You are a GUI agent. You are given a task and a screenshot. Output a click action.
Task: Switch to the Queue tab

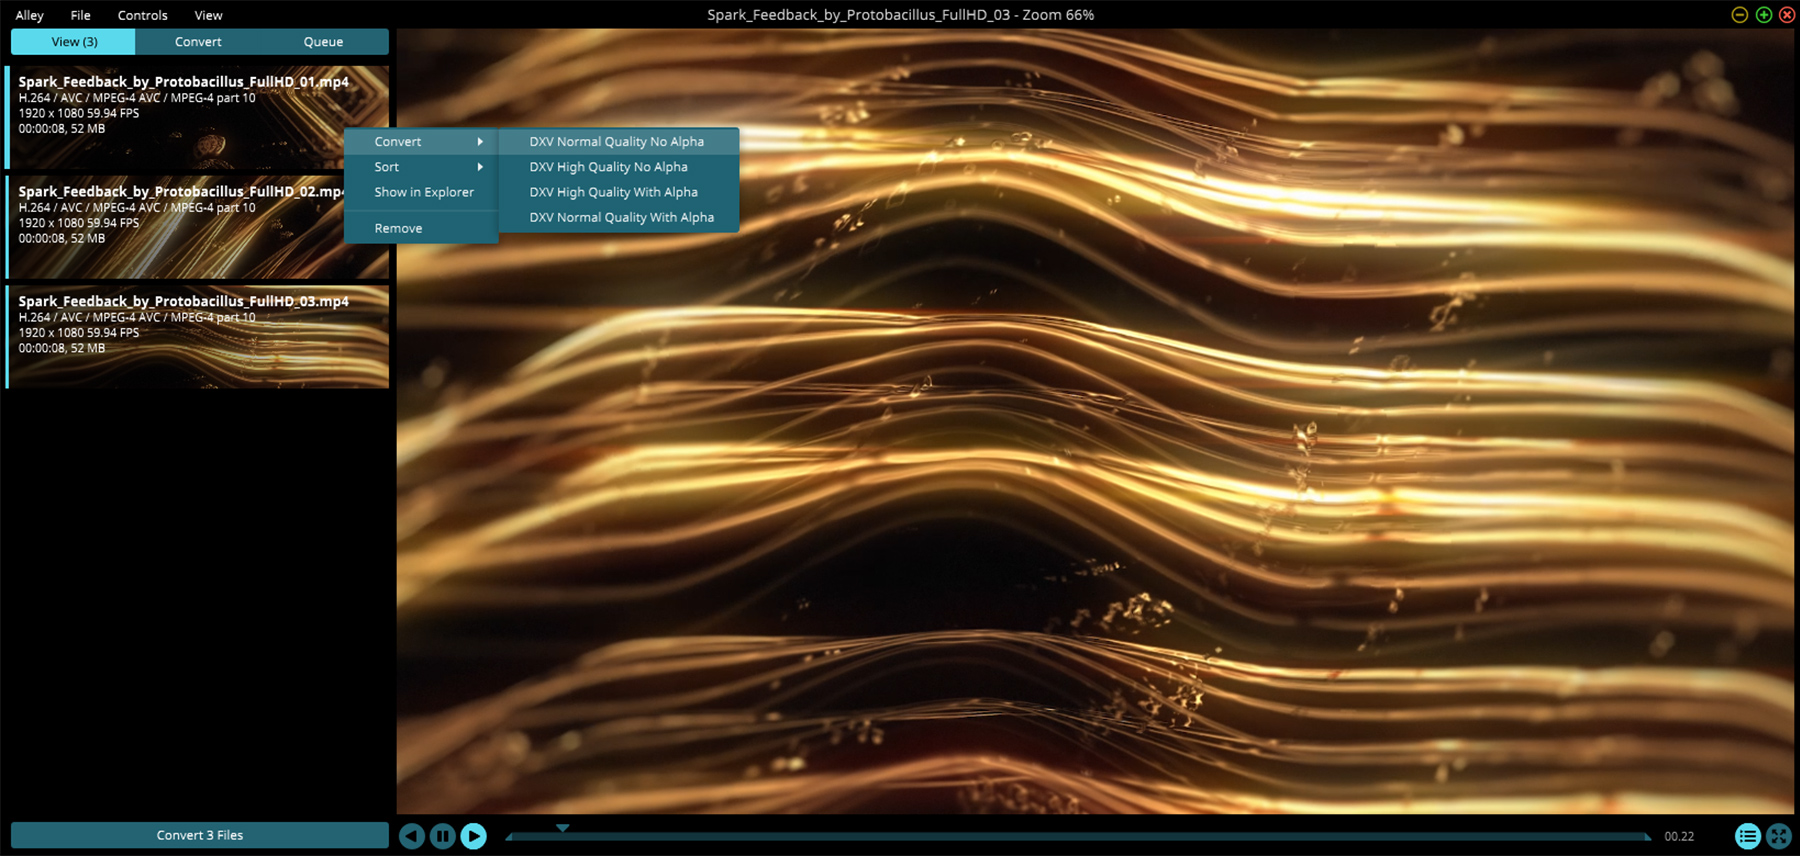[323, 42]
